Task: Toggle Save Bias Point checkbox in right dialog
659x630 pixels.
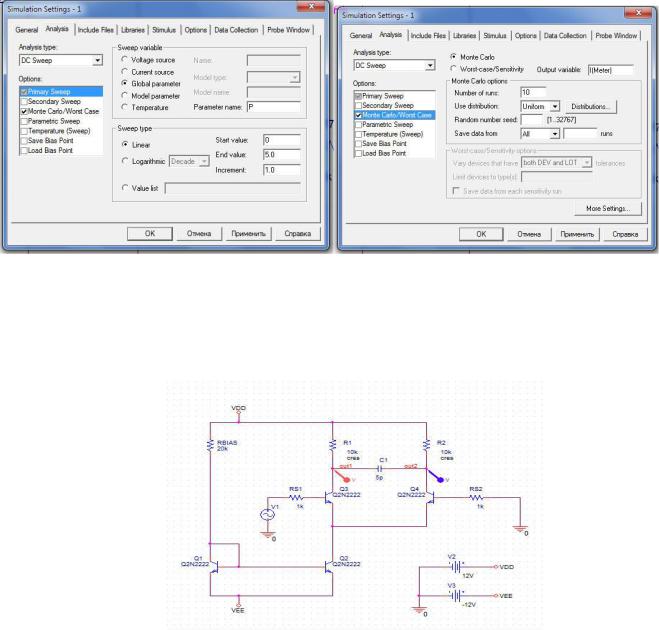Action: 358,144
